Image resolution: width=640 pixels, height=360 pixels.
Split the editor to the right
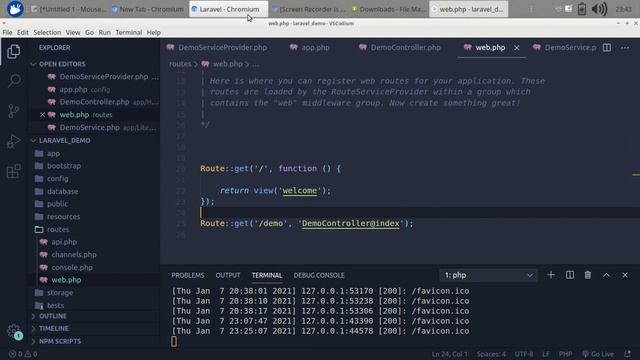click(x=607, y=48)
